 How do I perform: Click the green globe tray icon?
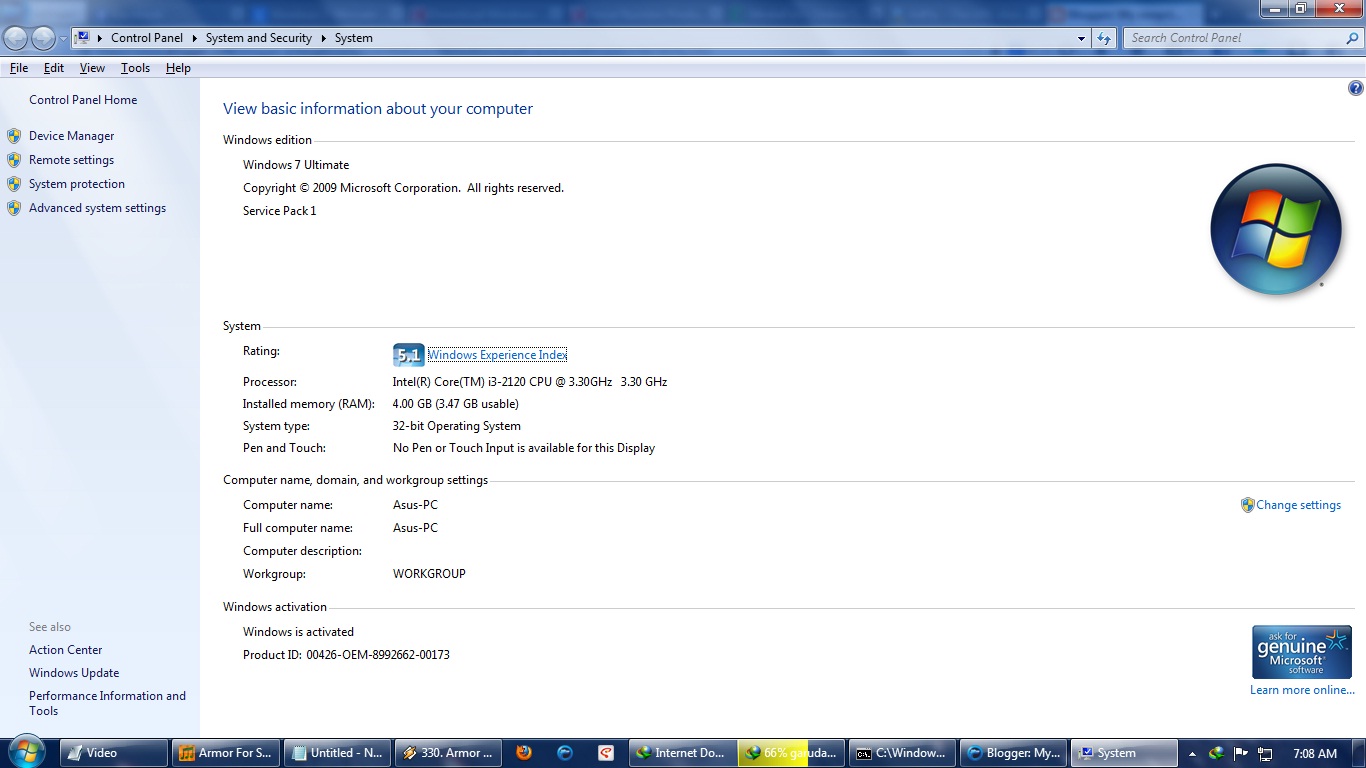1216,753
